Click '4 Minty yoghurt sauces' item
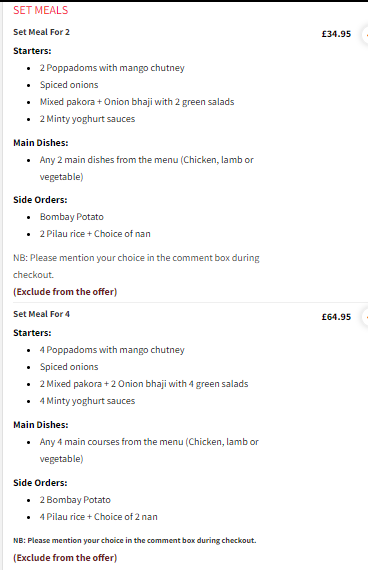368x570 pixels. [x=87, y=401]
